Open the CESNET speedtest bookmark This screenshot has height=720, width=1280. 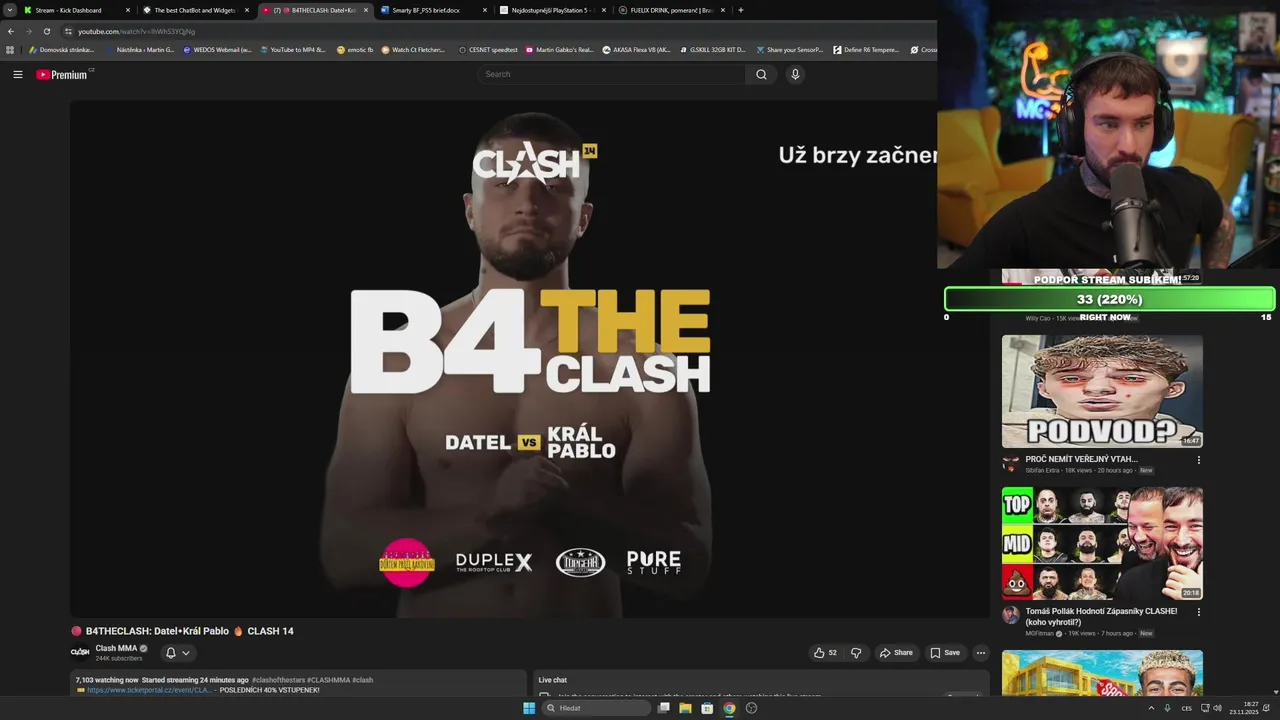[x=488, y=49]
